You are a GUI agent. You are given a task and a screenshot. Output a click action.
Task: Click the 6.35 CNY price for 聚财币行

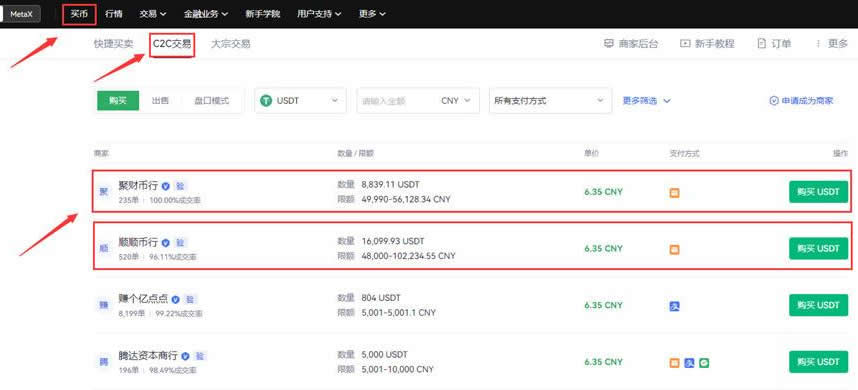[604, 192]
